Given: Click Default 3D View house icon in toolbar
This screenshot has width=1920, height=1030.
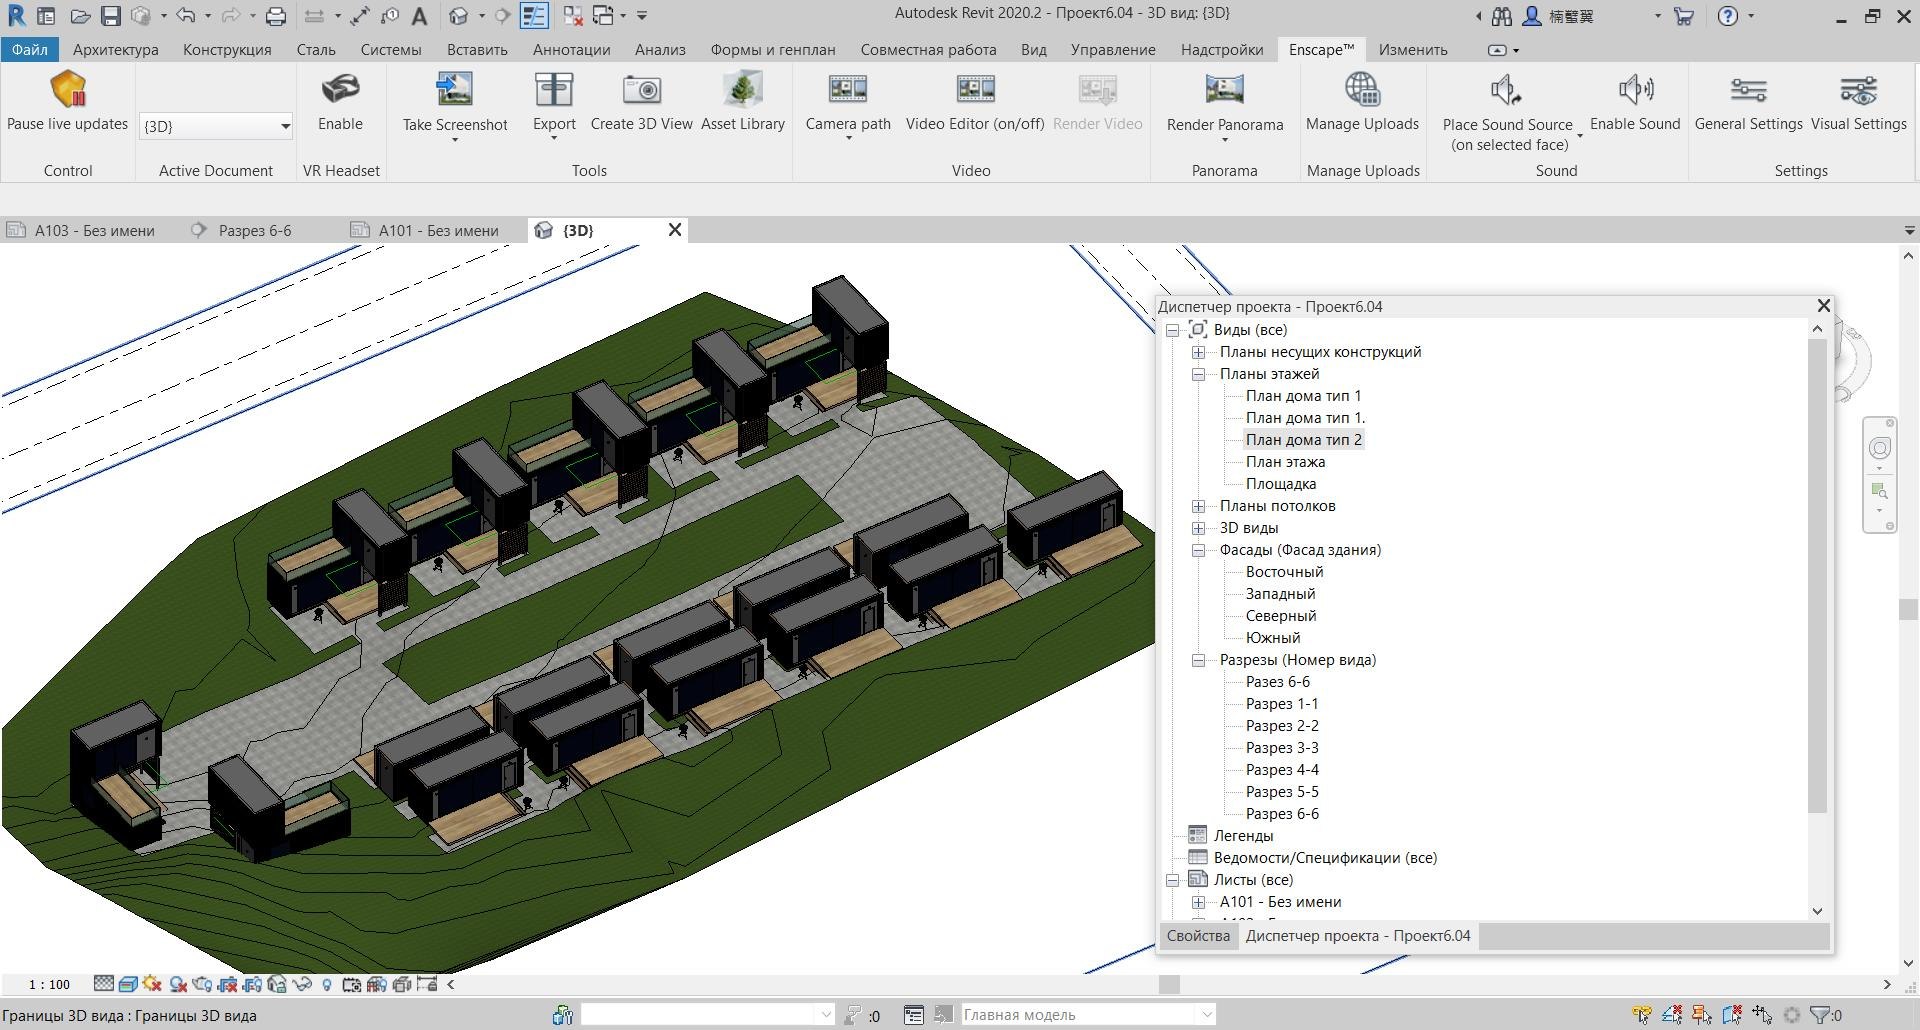Looking at the screenshot, I should click(458, 16).
